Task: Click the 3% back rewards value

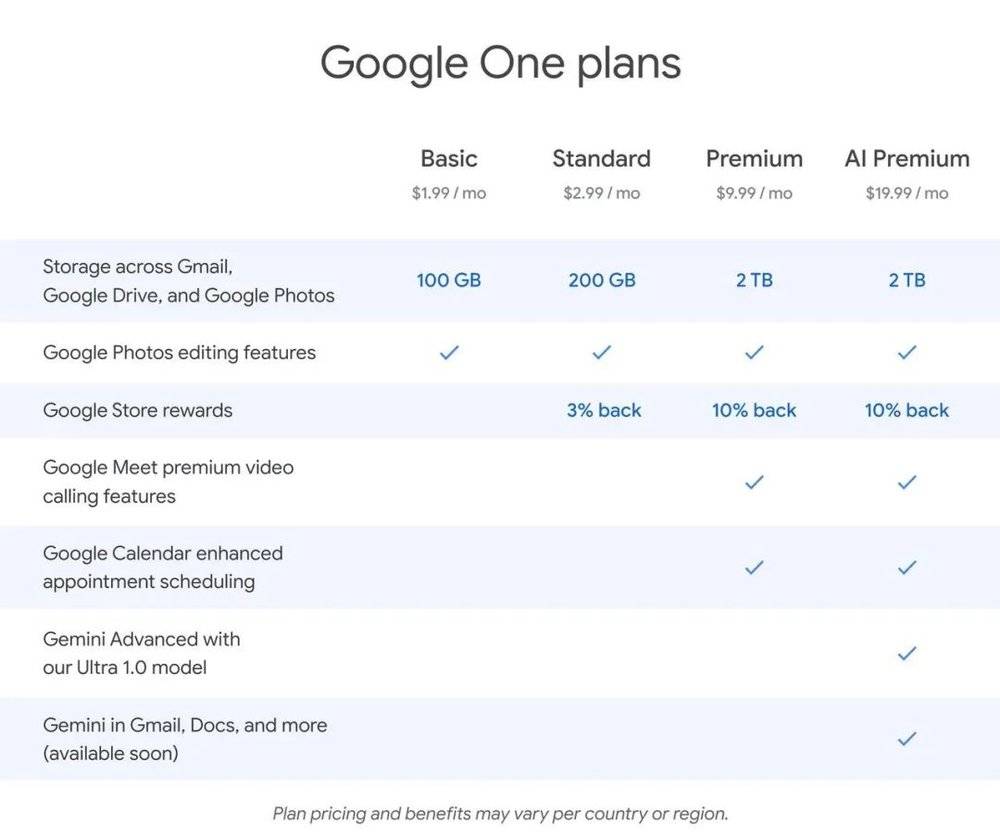Action: coord(604,410)
